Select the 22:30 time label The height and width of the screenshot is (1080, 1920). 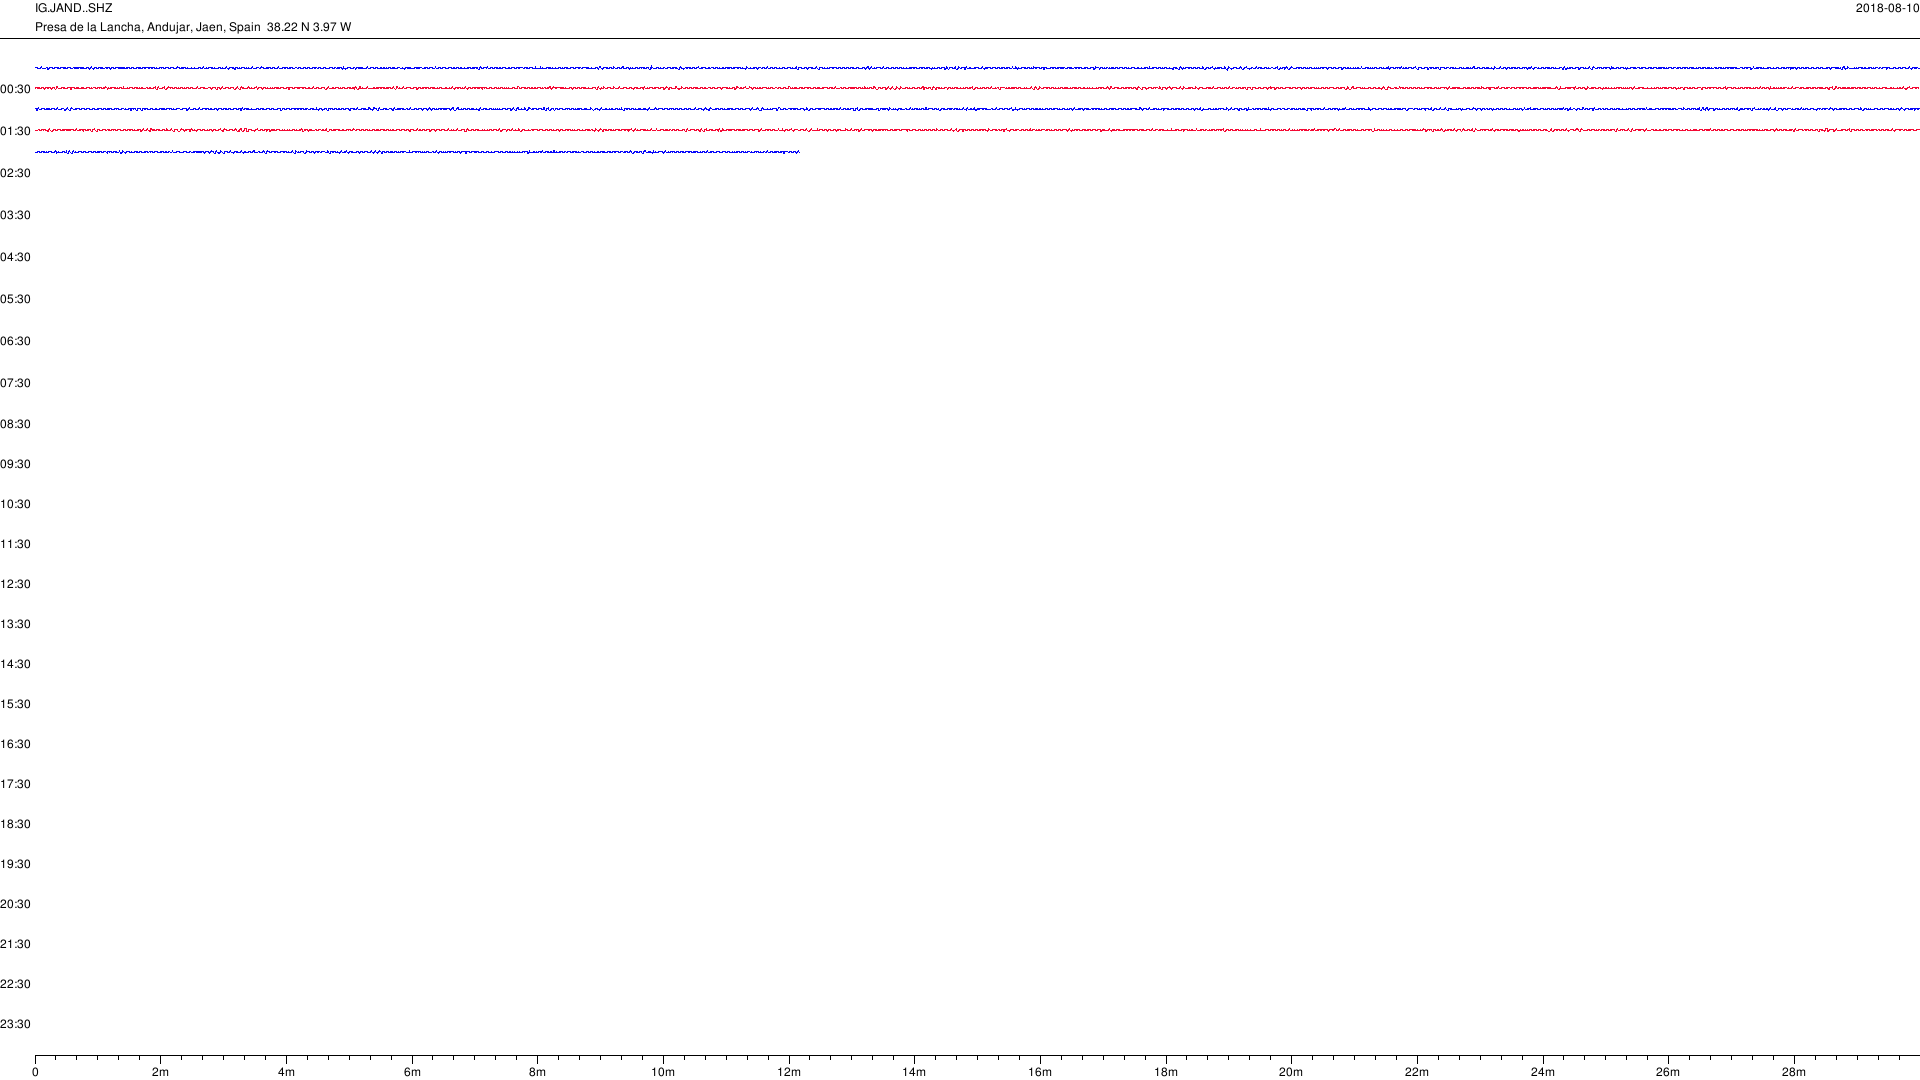[15, 984]
